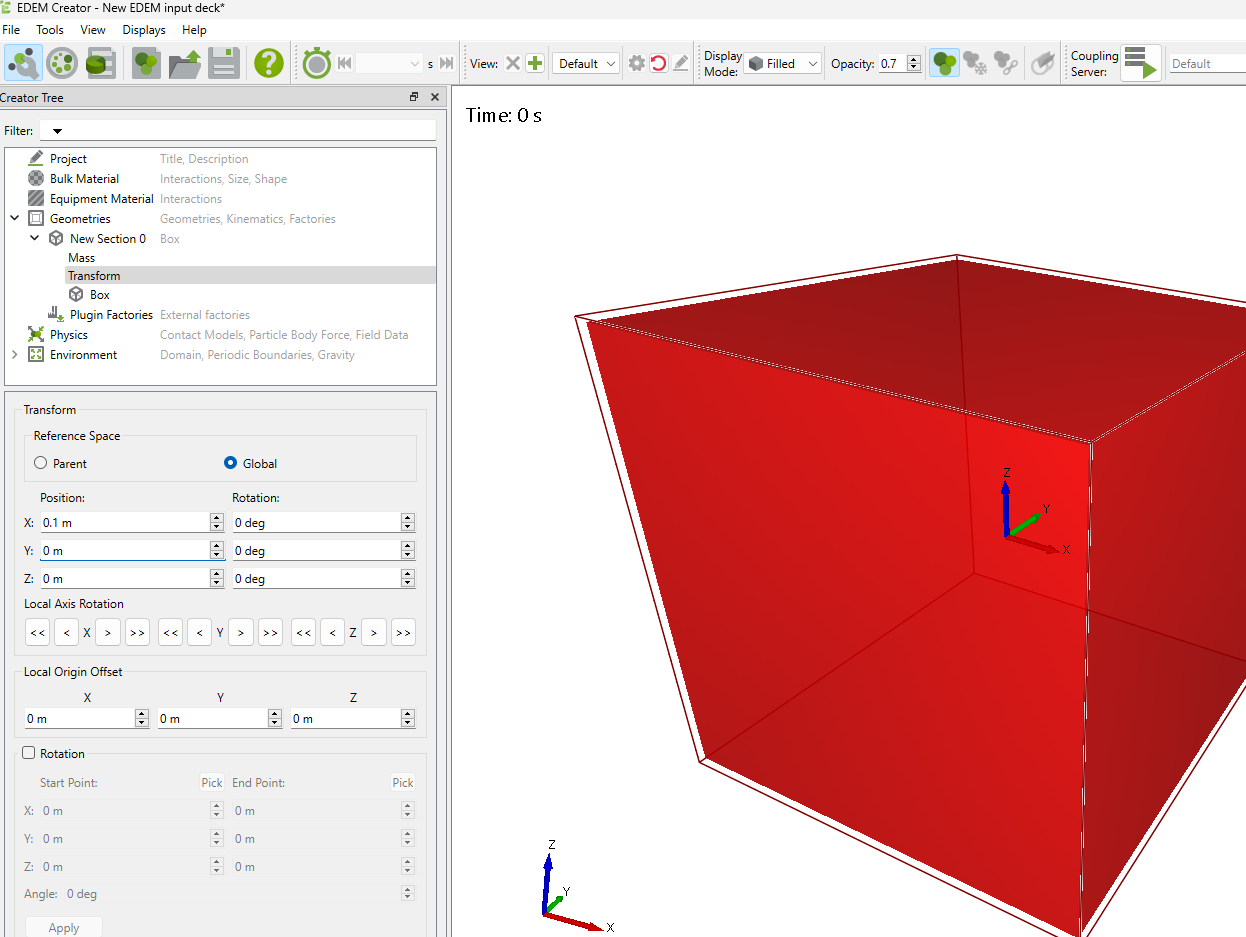
Task: Open the Displays menu
Action: (144, 30)
